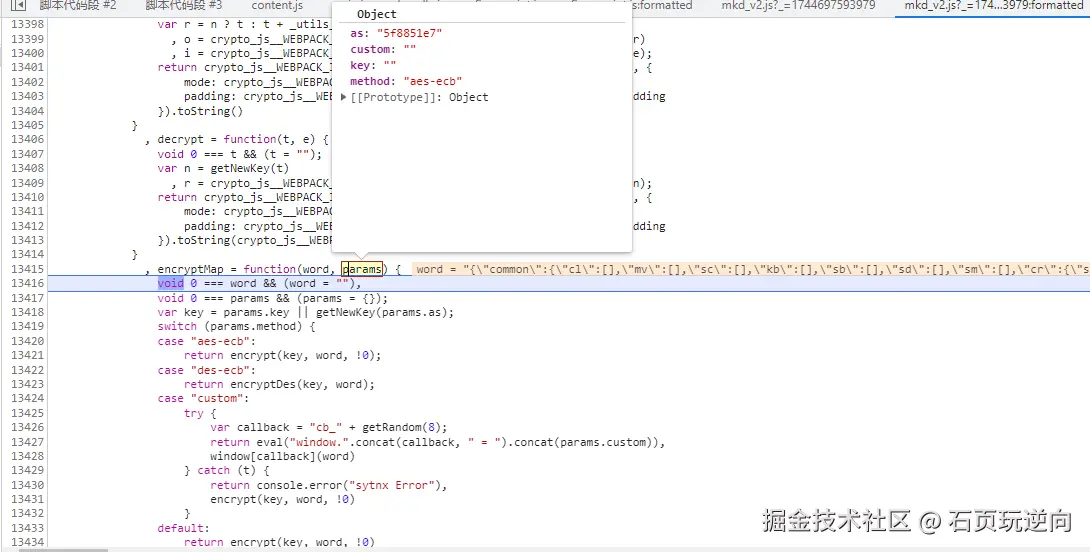Click the default: label
Viewport: 1090px width, 552px height.
[184, 528]
